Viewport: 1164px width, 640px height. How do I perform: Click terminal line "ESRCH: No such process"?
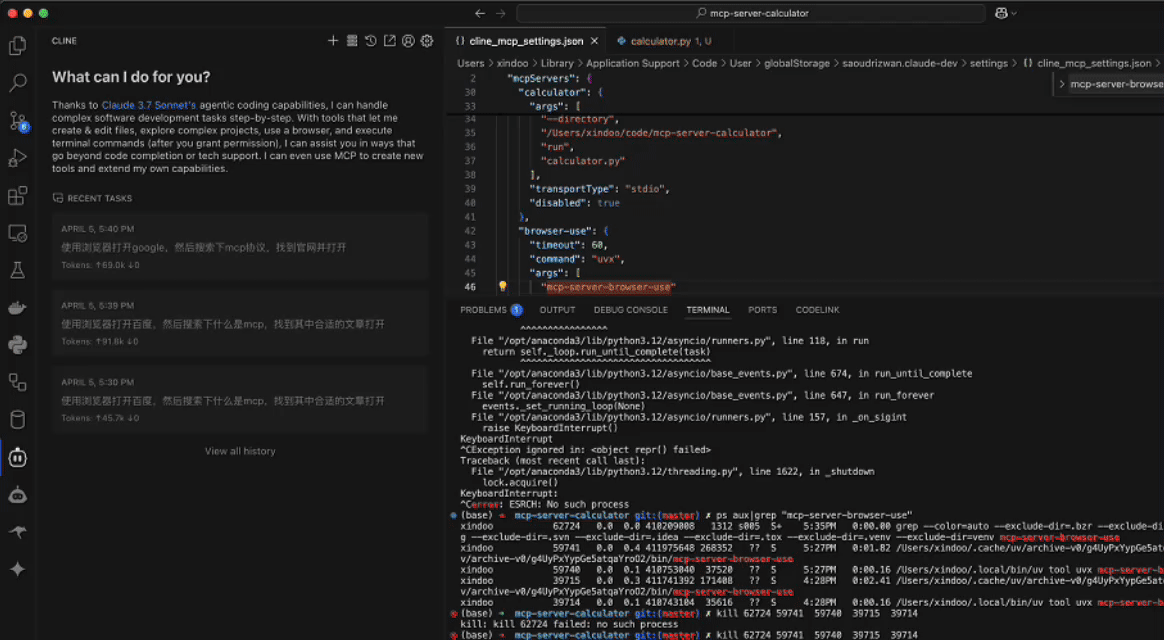pyautogui.click(x=544, y=504)
